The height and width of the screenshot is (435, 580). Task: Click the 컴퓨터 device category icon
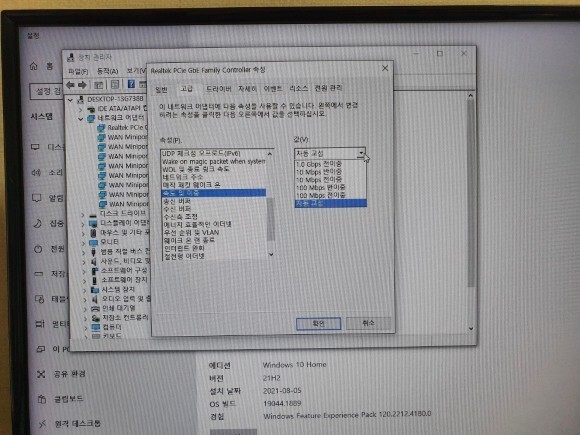point(96,327)
